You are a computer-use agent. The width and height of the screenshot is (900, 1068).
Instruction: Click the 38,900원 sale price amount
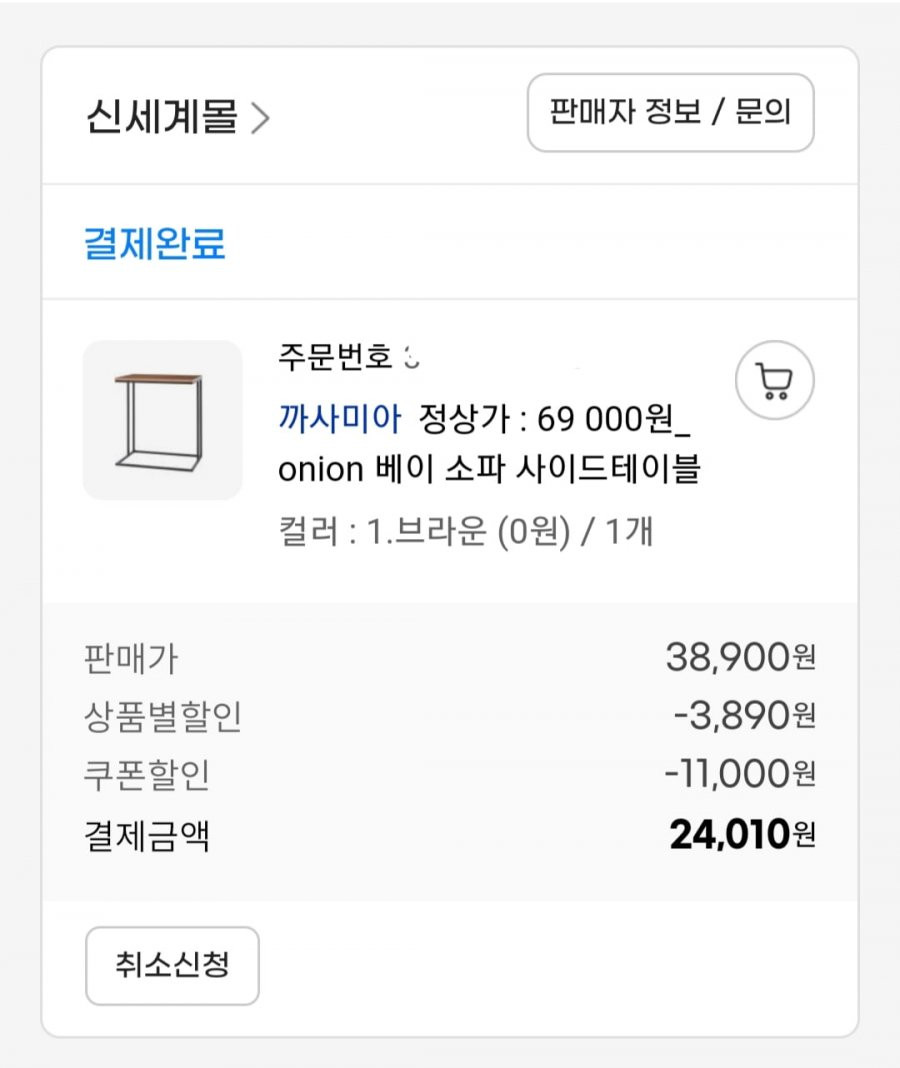tap(741, 657)
